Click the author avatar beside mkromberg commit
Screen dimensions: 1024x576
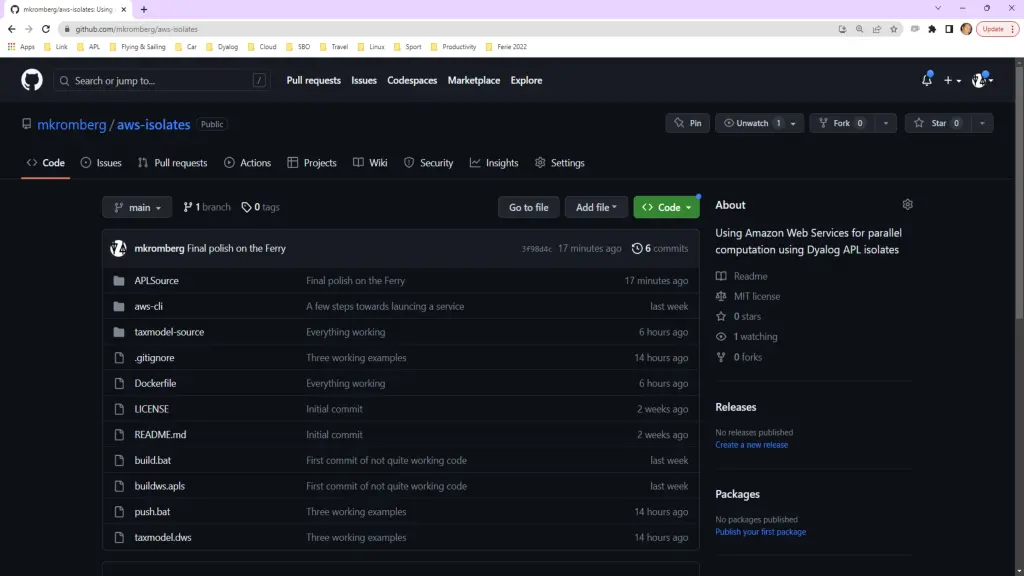118,249
